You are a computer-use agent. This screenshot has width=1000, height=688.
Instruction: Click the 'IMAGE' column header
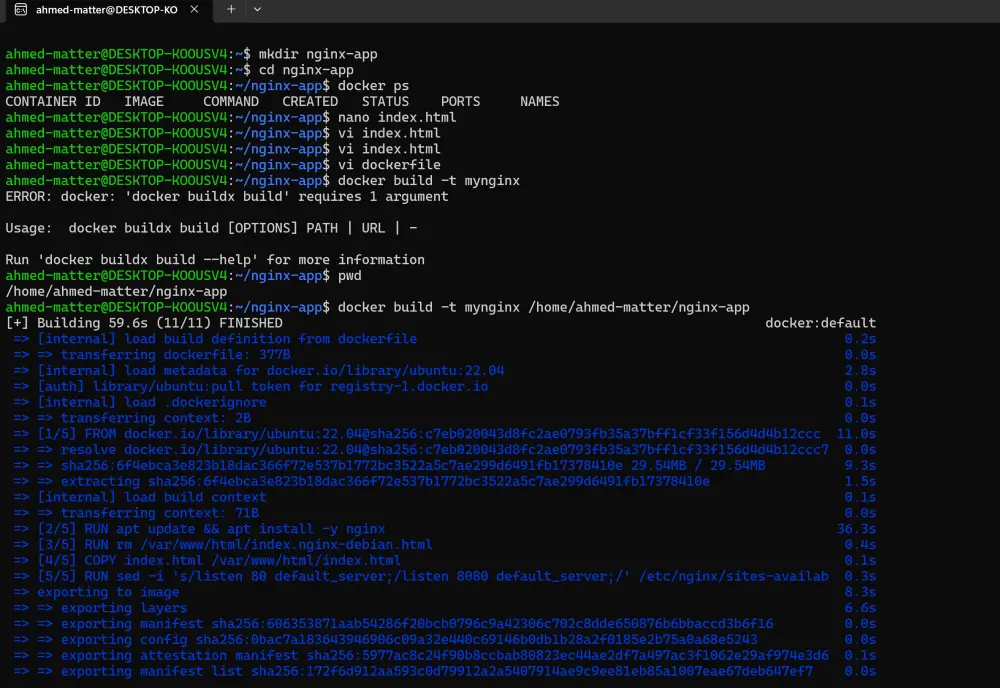[143, 102]
